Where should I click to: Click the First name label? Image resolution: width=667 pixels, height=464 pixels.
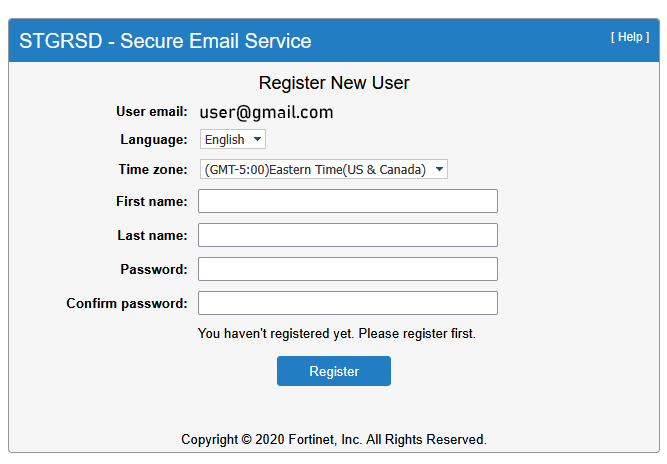pyautogui.click(x=151, y=201)
